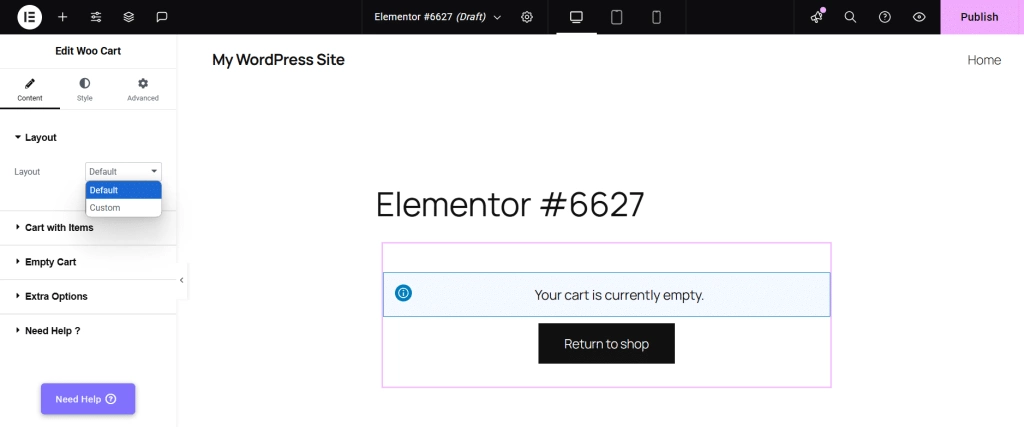This screenshot has width=1024, height=427.
Task: Switch to the Style tab
Action: [85, 89]
